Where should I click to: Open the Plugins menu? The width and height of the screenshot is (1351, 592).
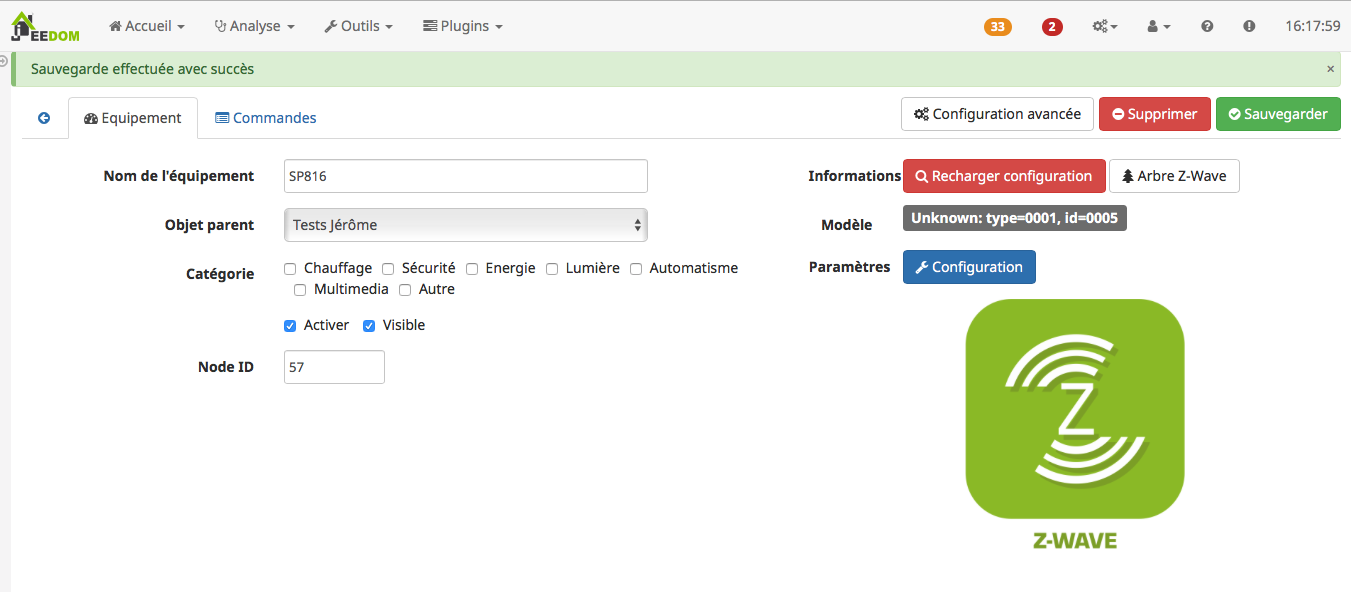click(x=462, y=27)
